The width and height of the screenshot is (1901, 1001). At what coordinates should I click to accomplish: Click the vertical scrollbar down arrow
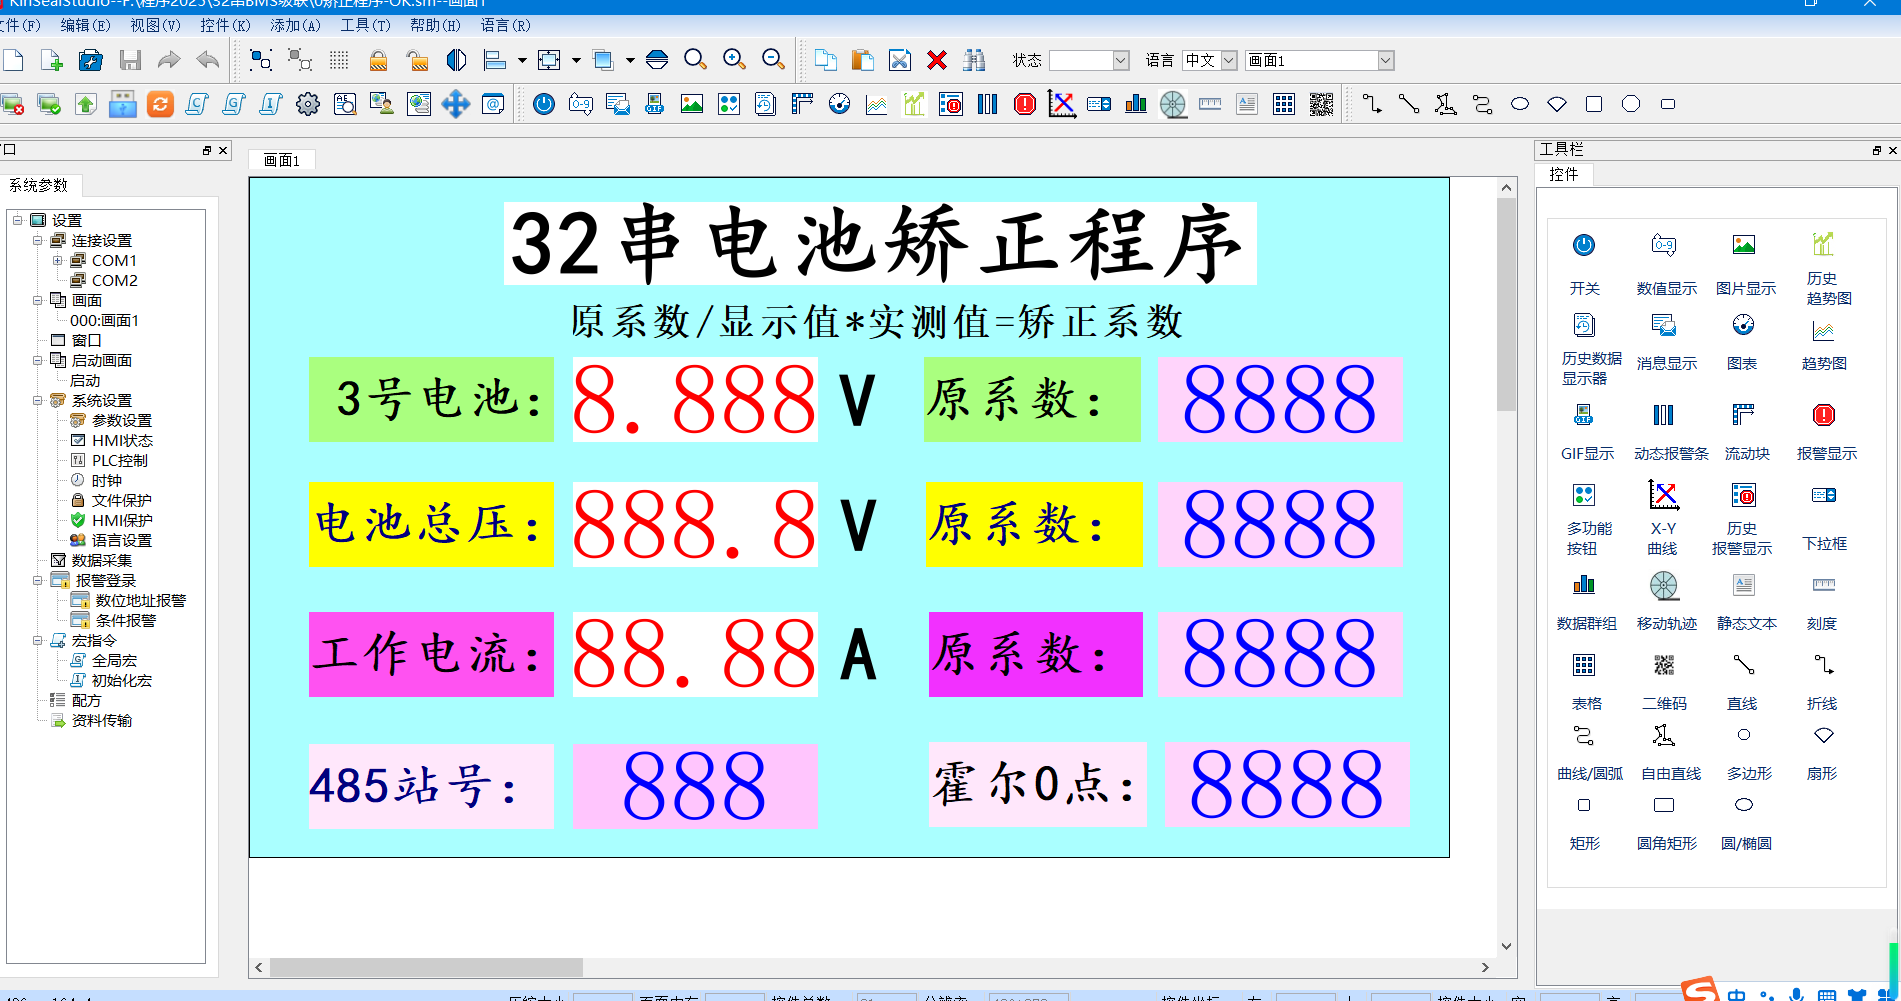pyautogui.click(x=1505, y=945)
